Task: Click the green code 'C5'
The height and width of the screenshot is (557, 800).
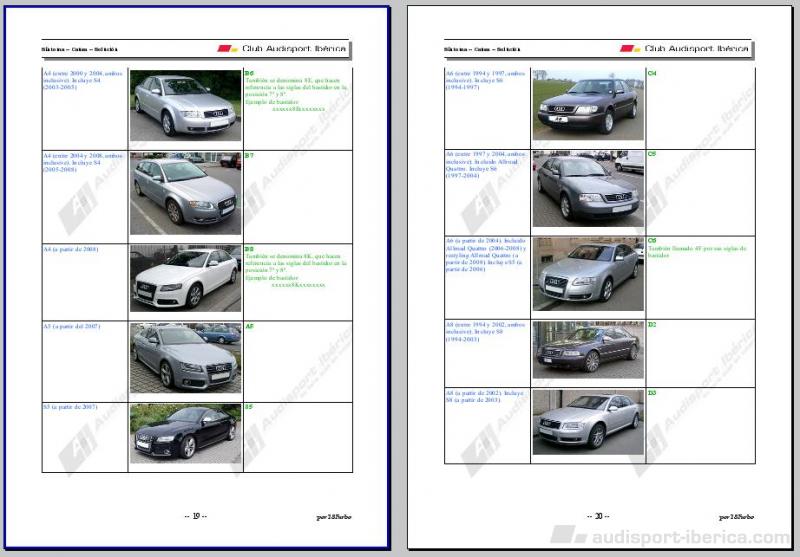Action: [x=652, y=154]
